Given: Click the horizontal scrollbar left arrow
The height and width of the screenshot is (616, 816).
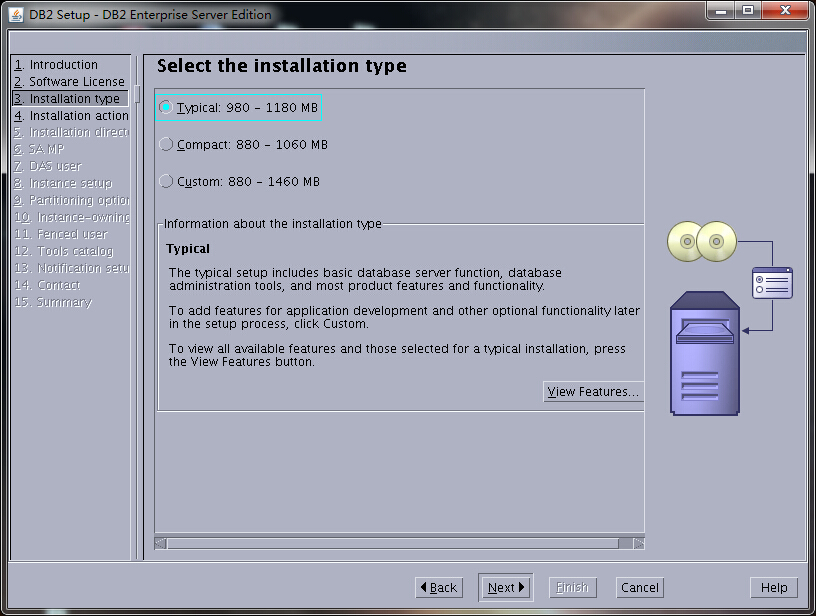Looking at the screenshot, I should (161, 543).
